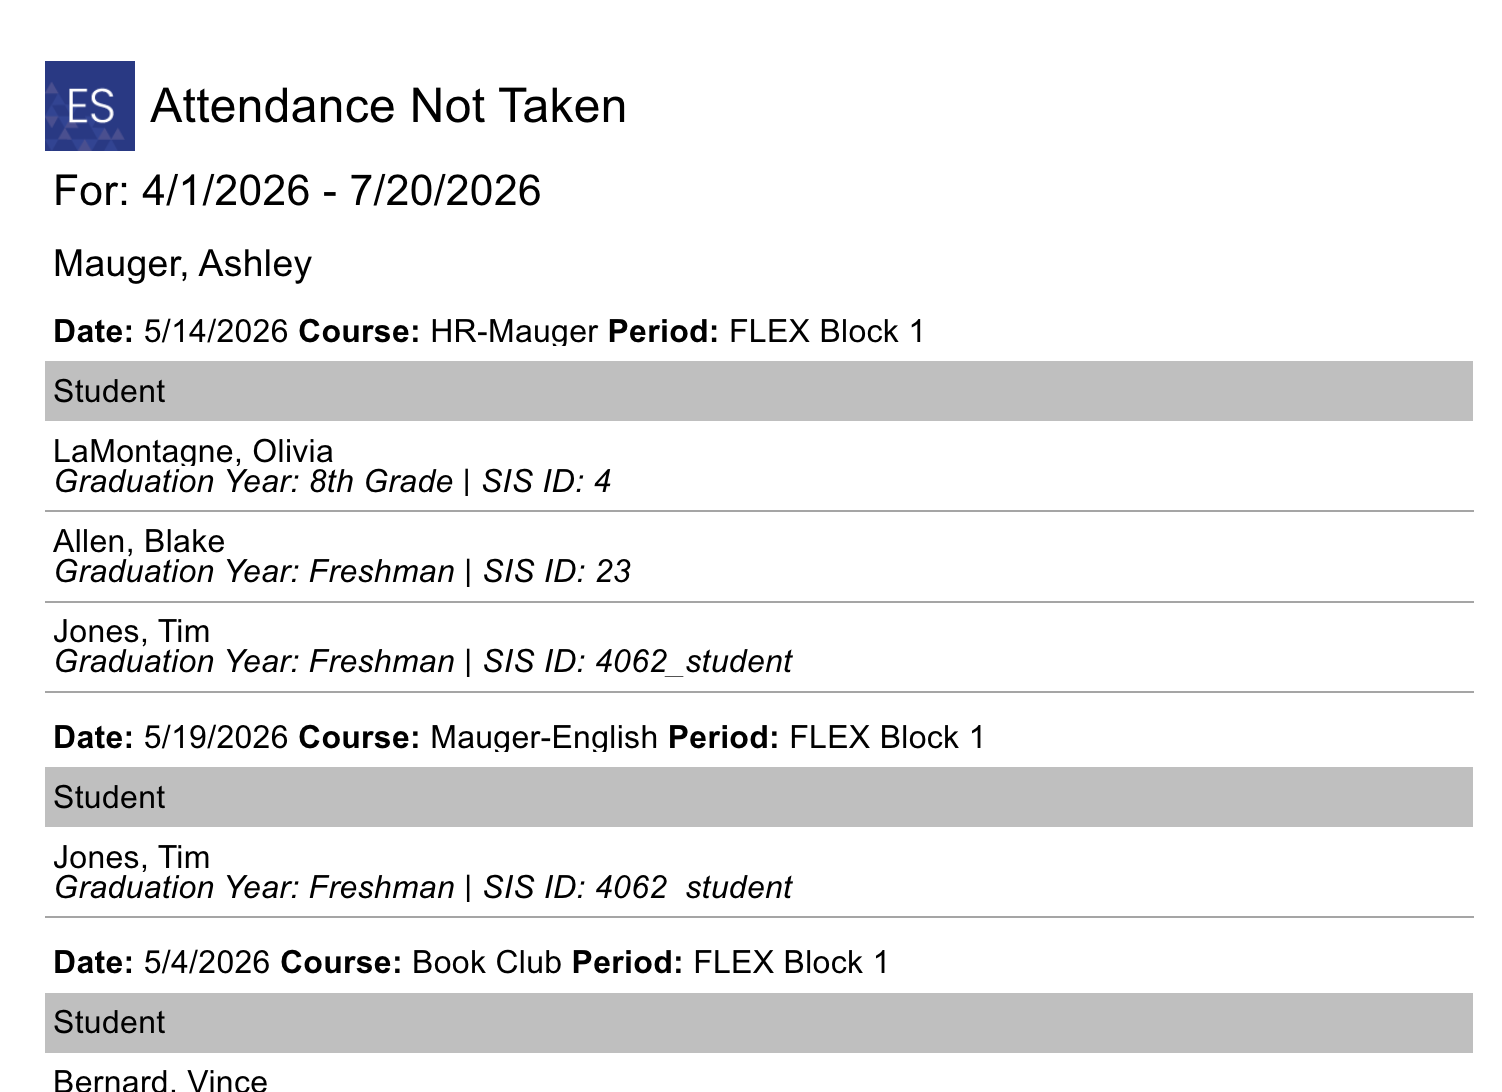Click Student header under Book Club
This screenshot has height=1092, width=1502.
coord(759,1023)
